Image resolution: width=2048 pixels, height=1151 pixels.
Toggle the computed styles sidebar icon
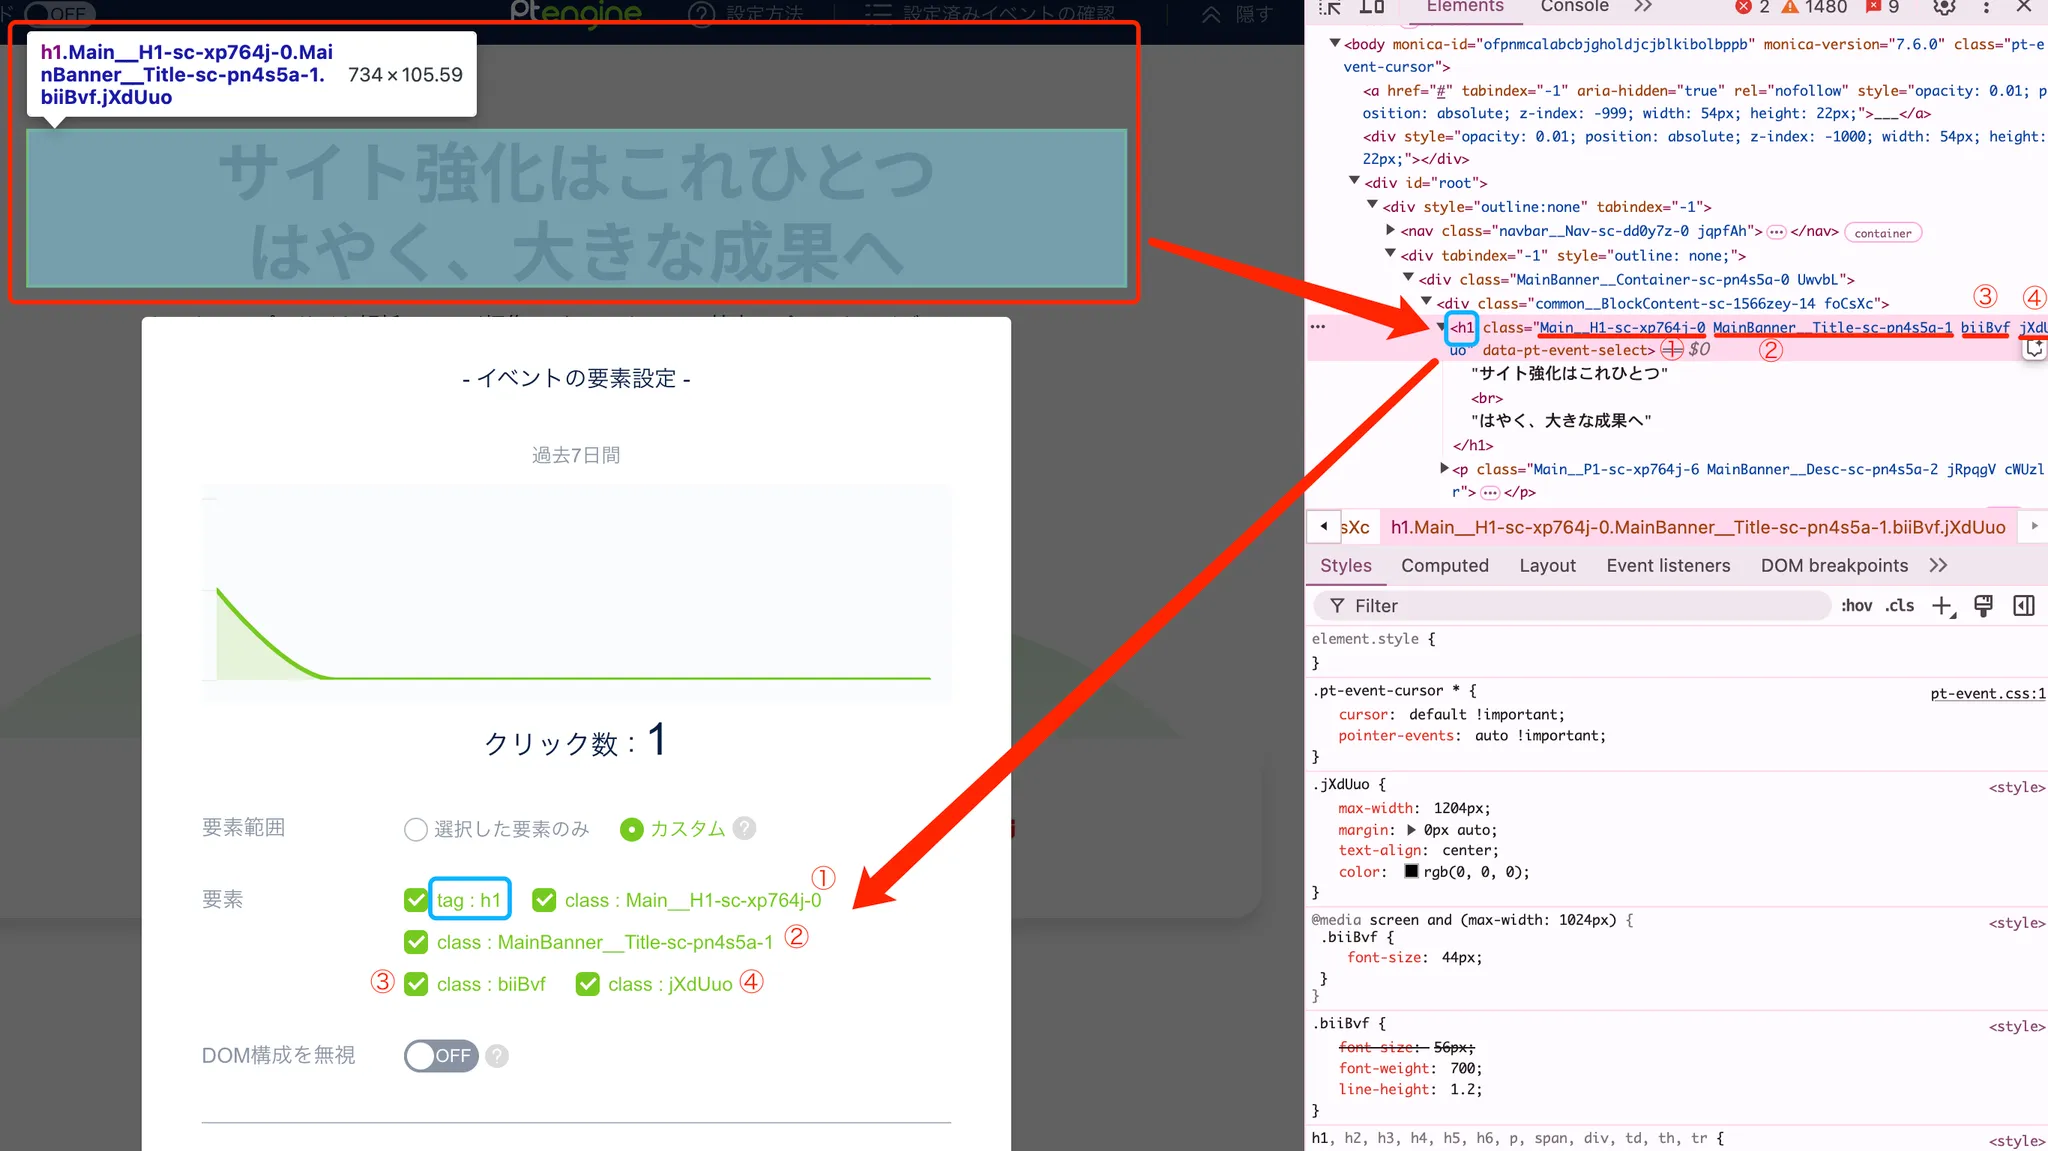point(2024,606)
